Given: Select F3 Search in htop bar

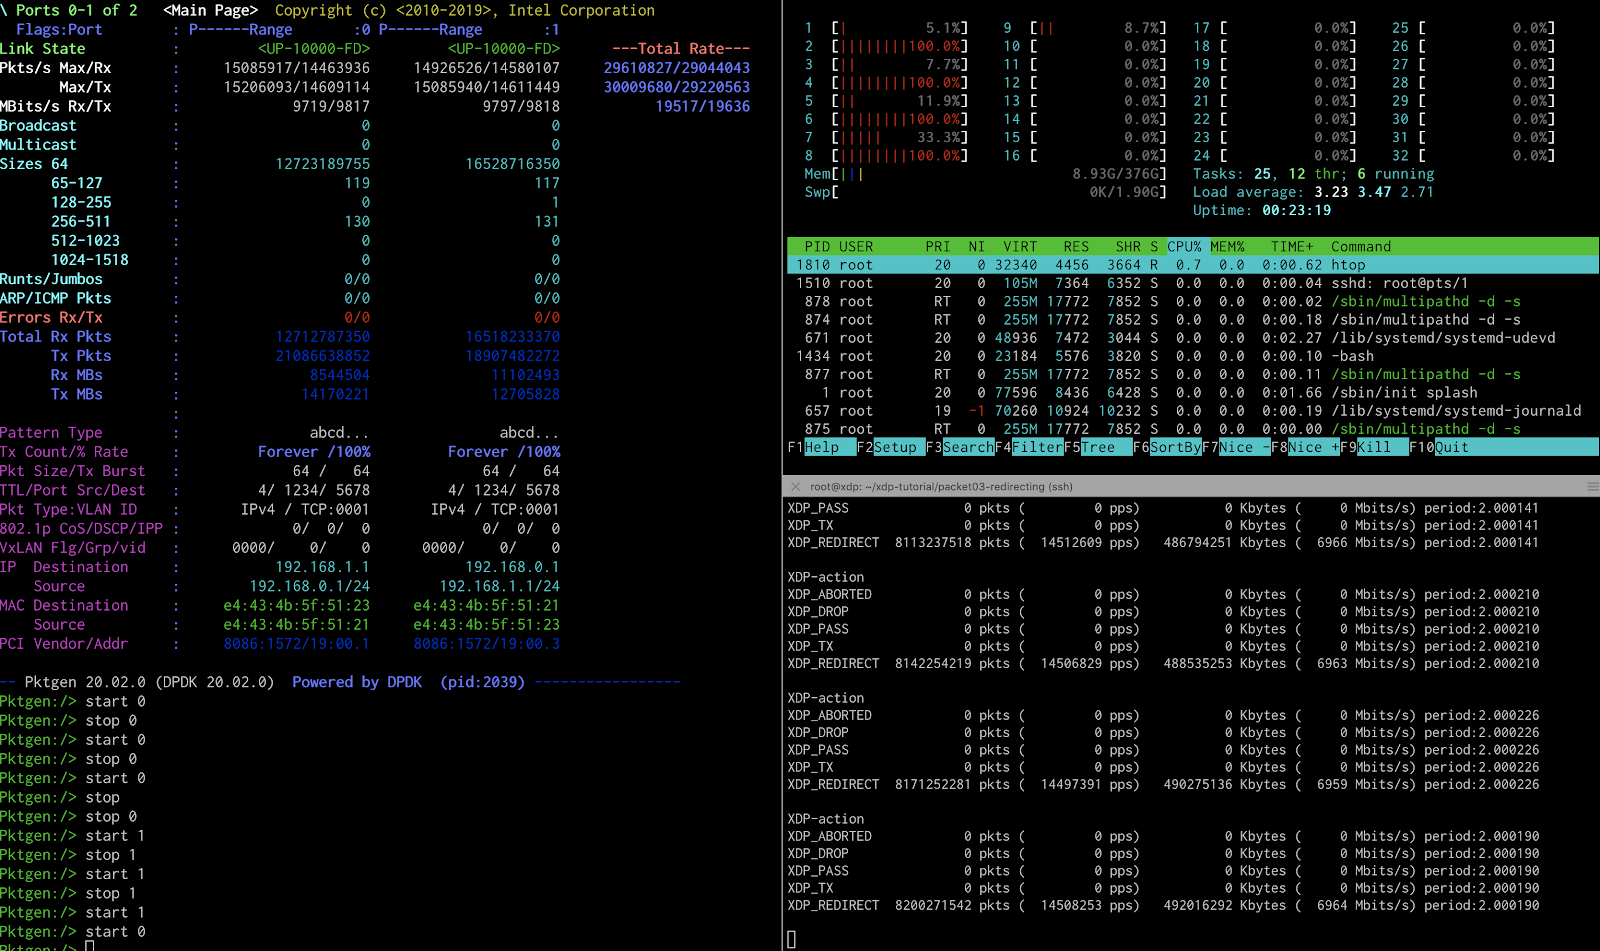Looking at the screenshot, I should coord(959,447).
